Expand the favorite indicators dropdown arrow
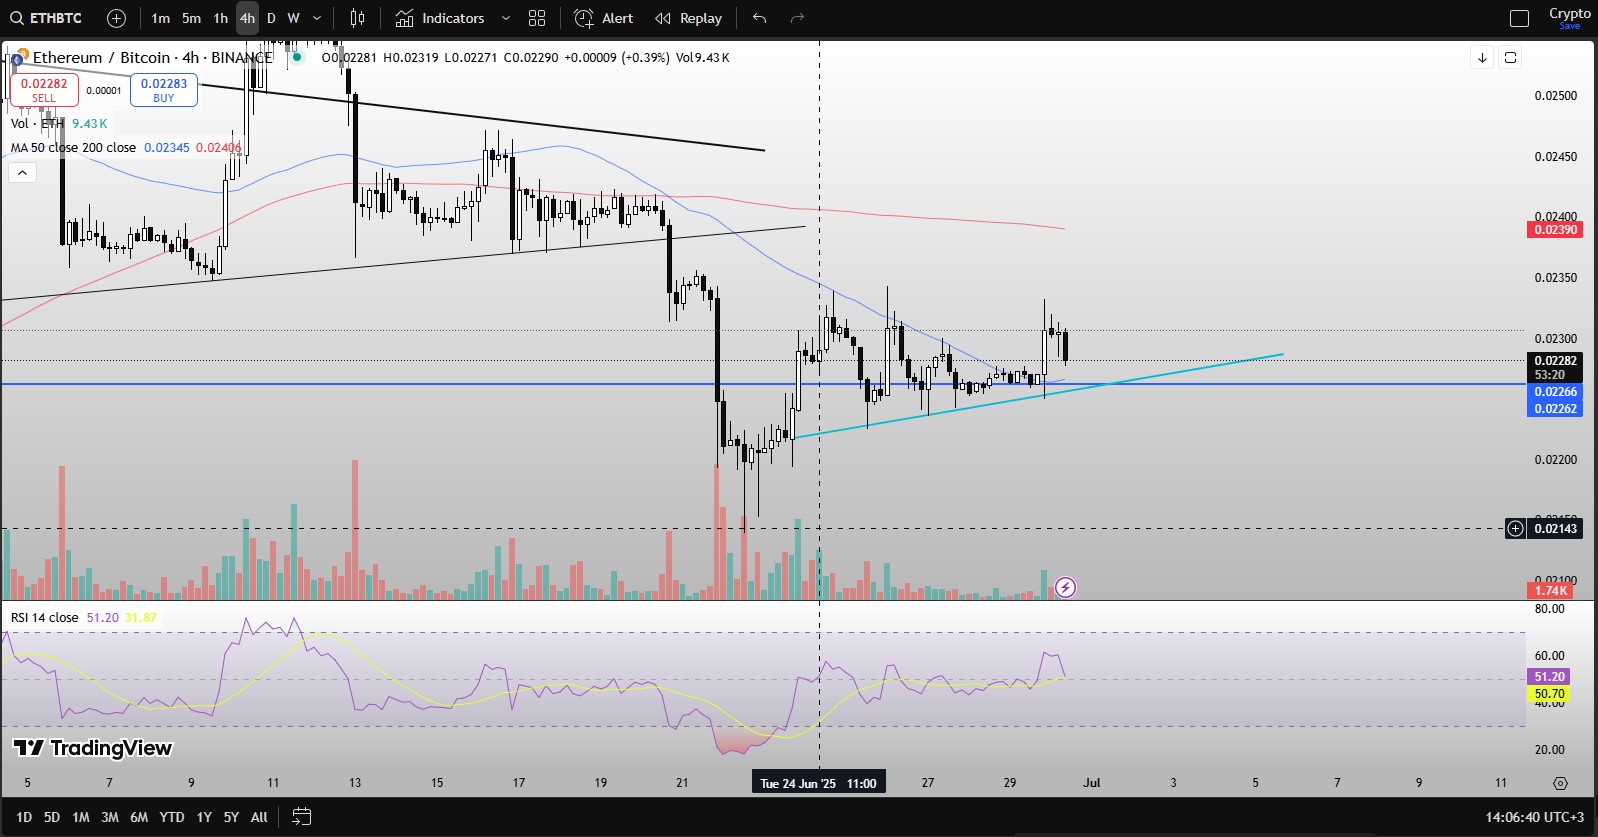 [x=505, y=18]
